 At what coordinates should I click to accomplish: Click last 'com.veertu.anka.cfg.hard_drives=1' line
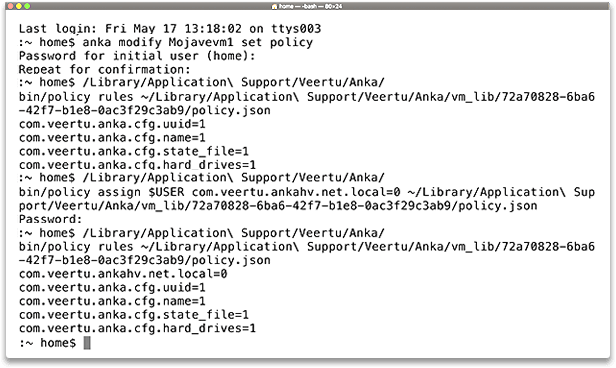137,328
